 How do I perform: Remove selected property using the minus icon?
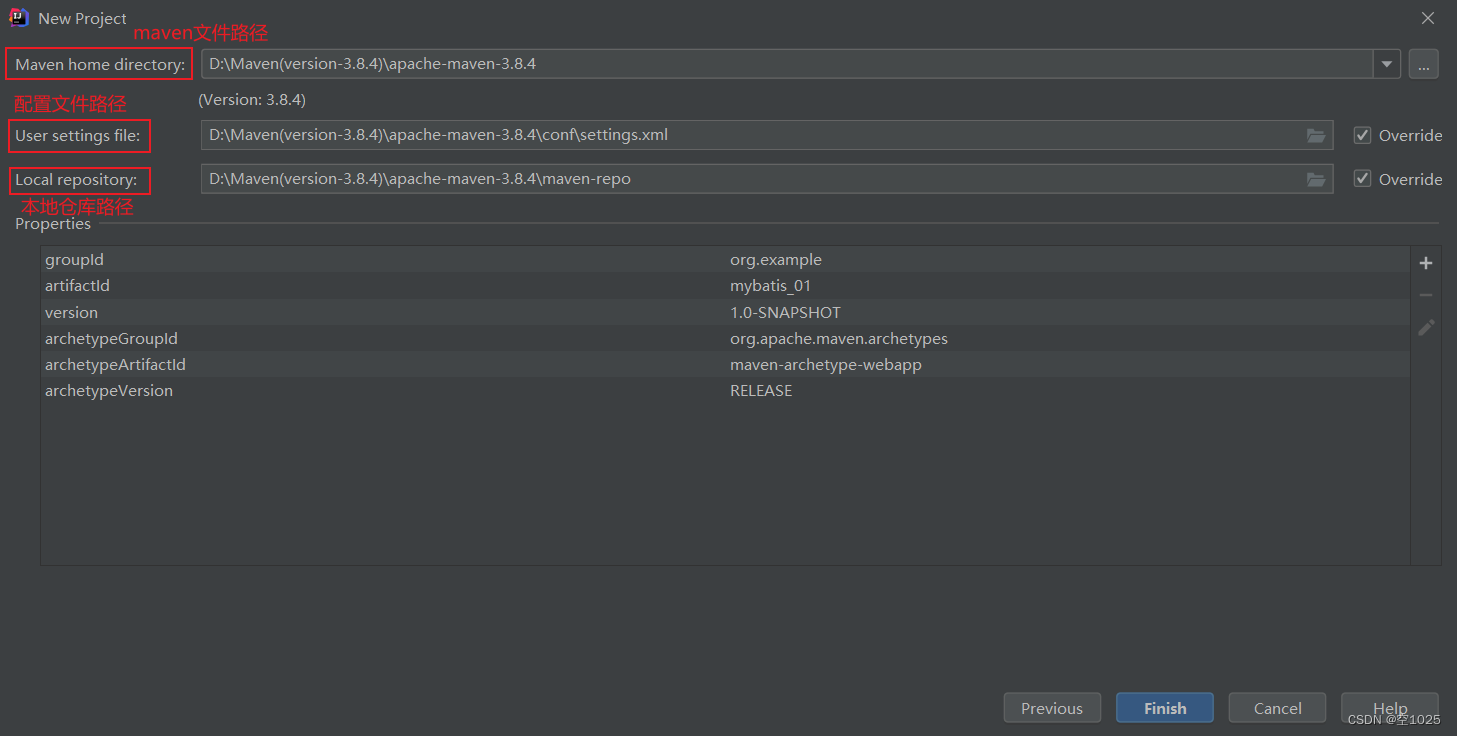pyautogui.click(x=1425, y=294)
